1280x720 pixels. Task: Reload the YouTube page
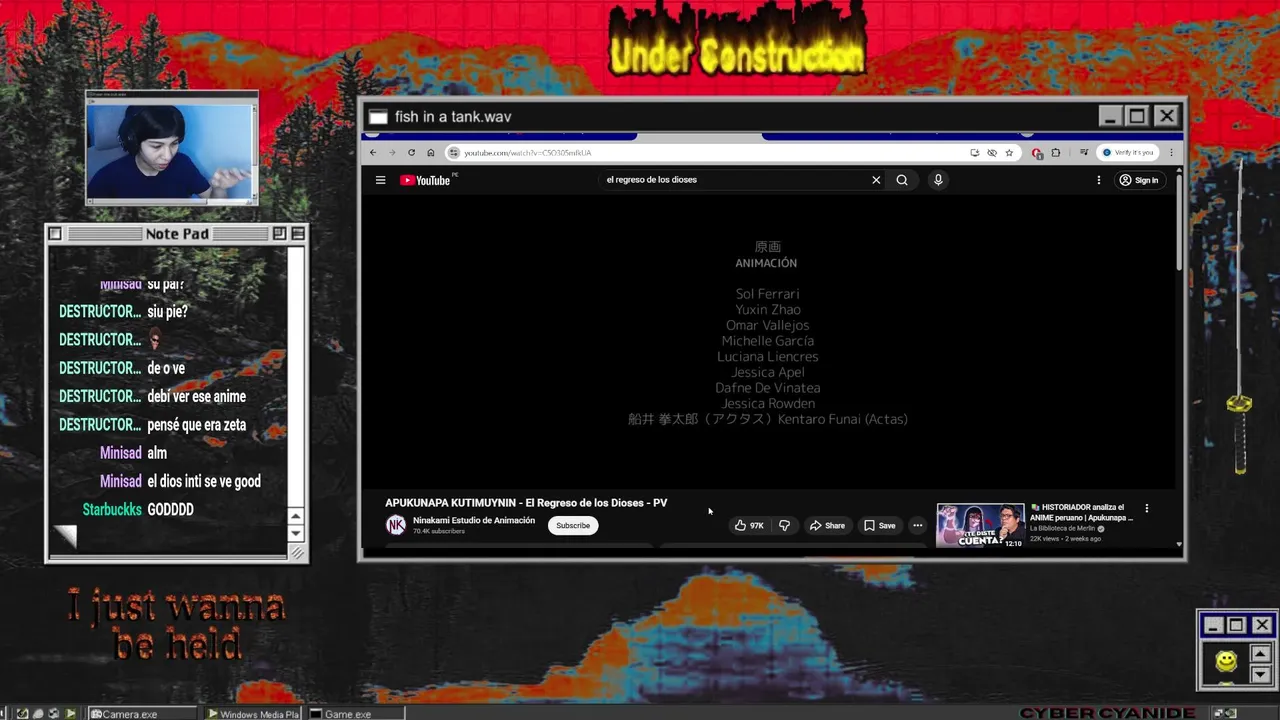pos(411,153)
